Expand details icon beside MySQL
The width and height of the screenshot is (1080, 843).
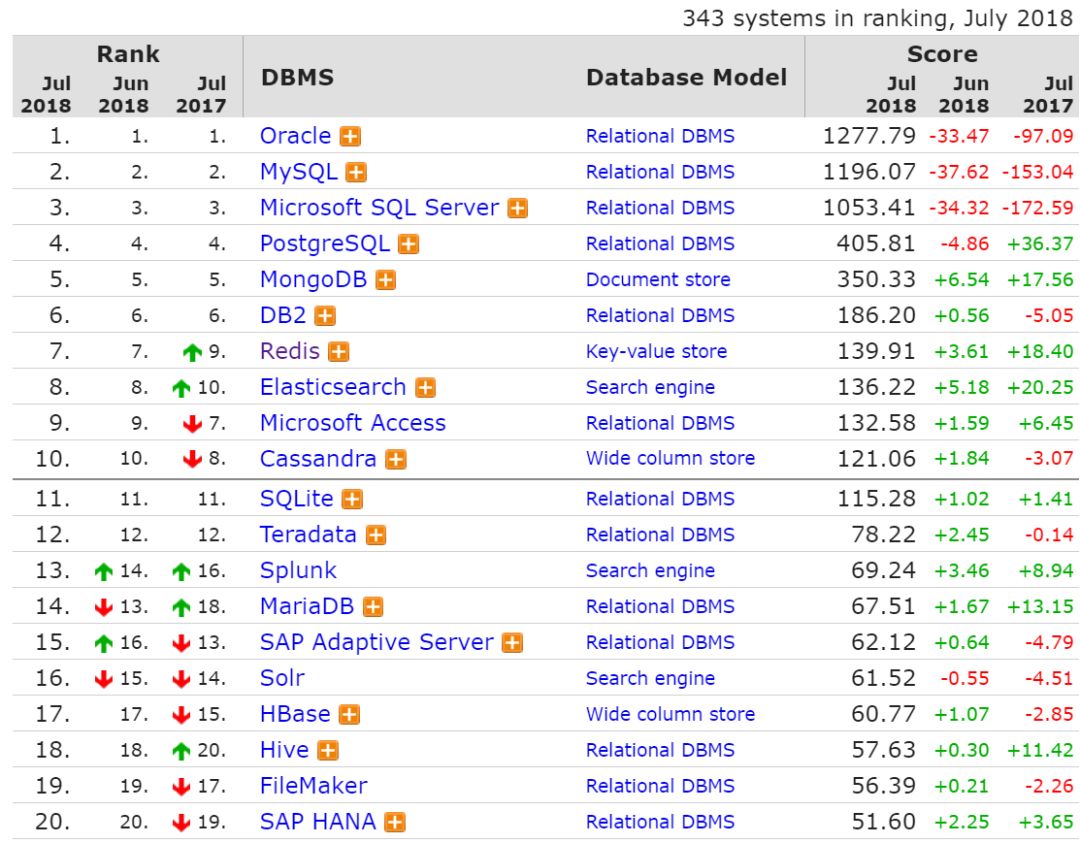click(x=356, y=172)
